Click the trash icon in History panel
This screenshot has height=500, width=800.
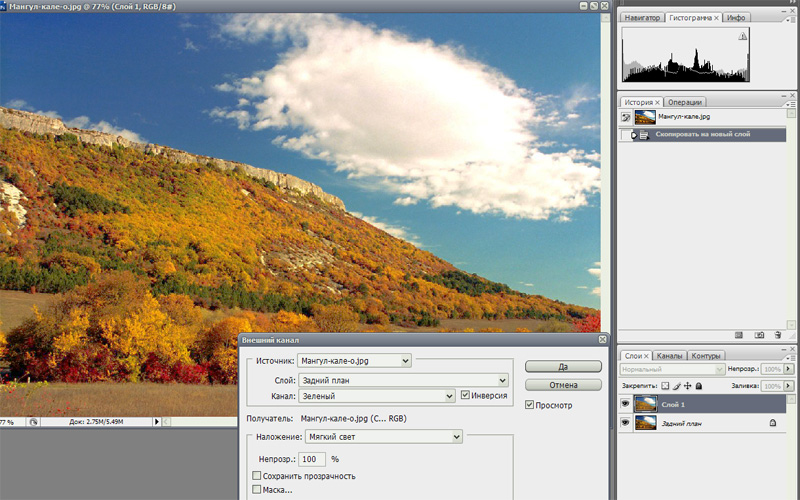pos(779,335)
